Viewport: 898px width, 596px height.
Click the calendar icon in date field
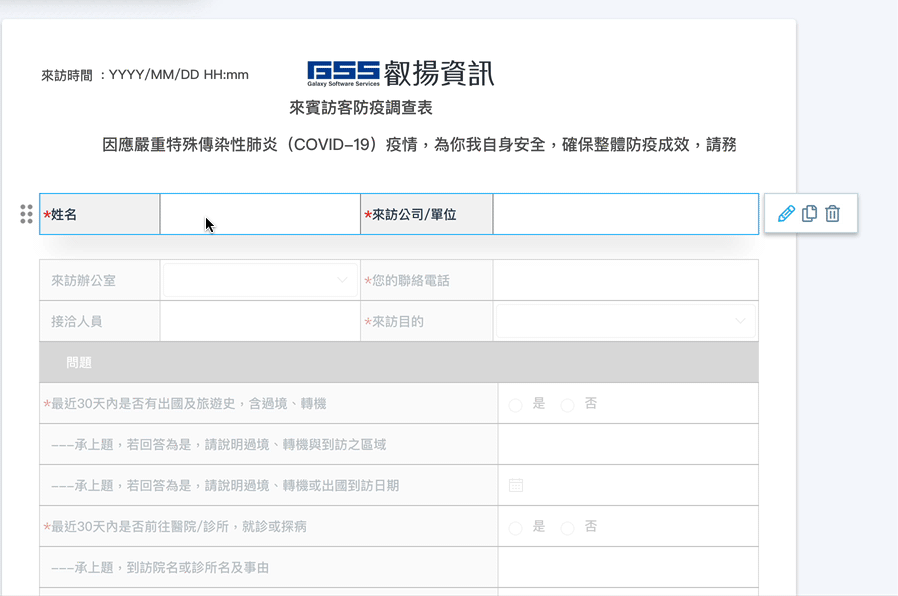click(516, 486)
